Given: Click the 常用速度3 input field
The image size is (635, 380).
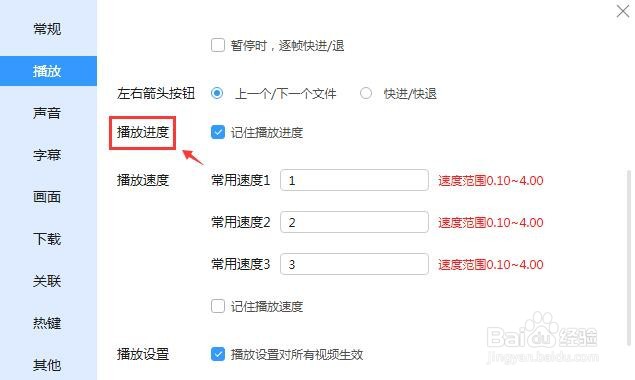Looking at the screenshot, I should coord(354,264).
